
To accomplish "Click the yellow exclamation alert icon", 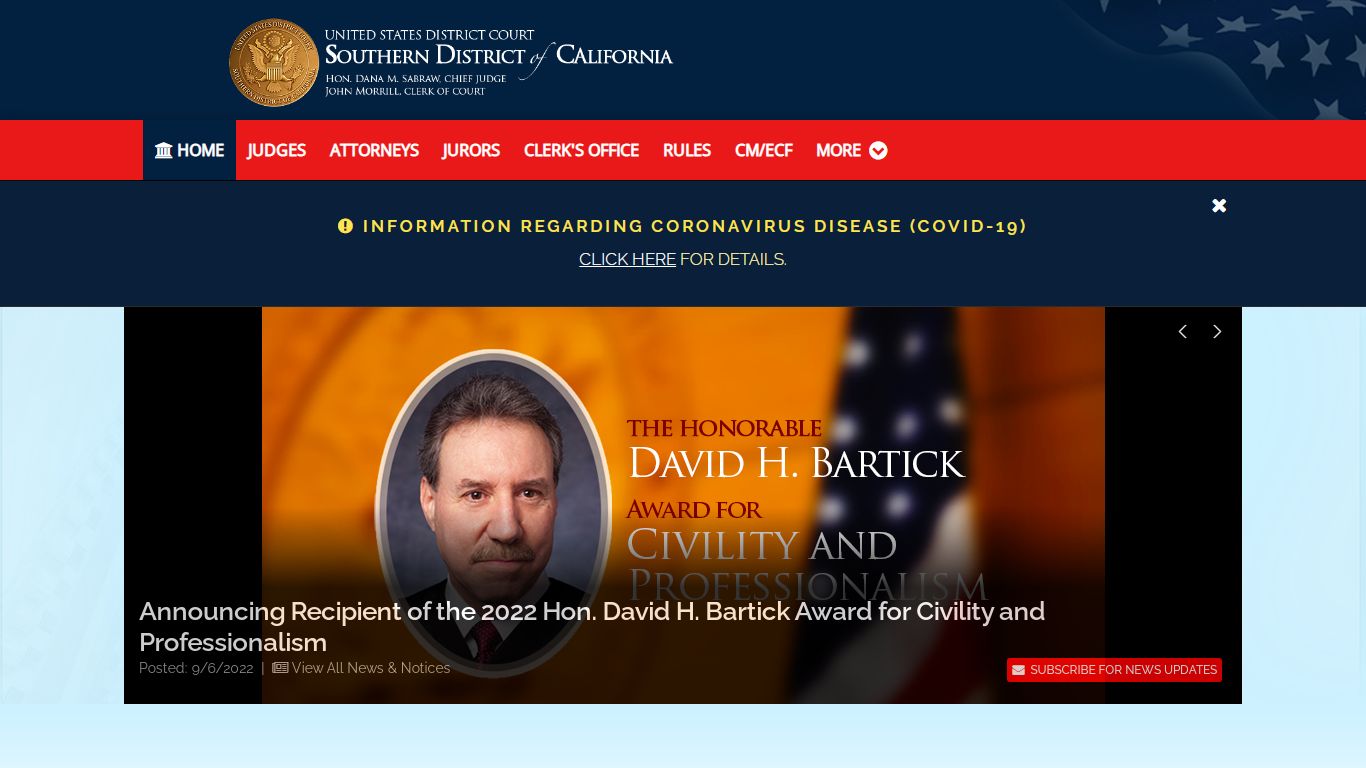I will 346,226.
